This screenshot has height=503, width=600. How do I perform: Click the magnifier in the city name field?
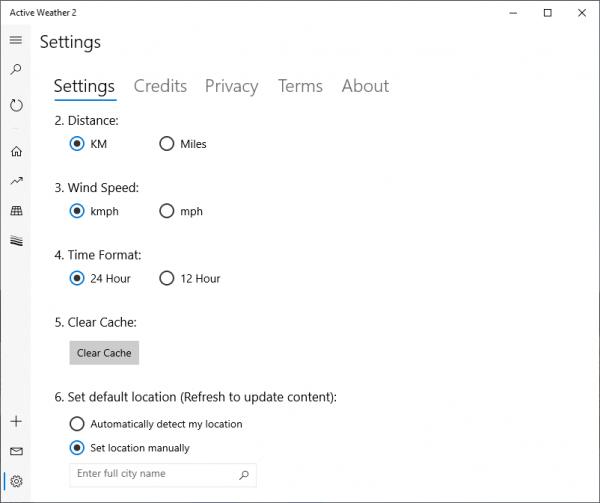[x=244, y=475]
